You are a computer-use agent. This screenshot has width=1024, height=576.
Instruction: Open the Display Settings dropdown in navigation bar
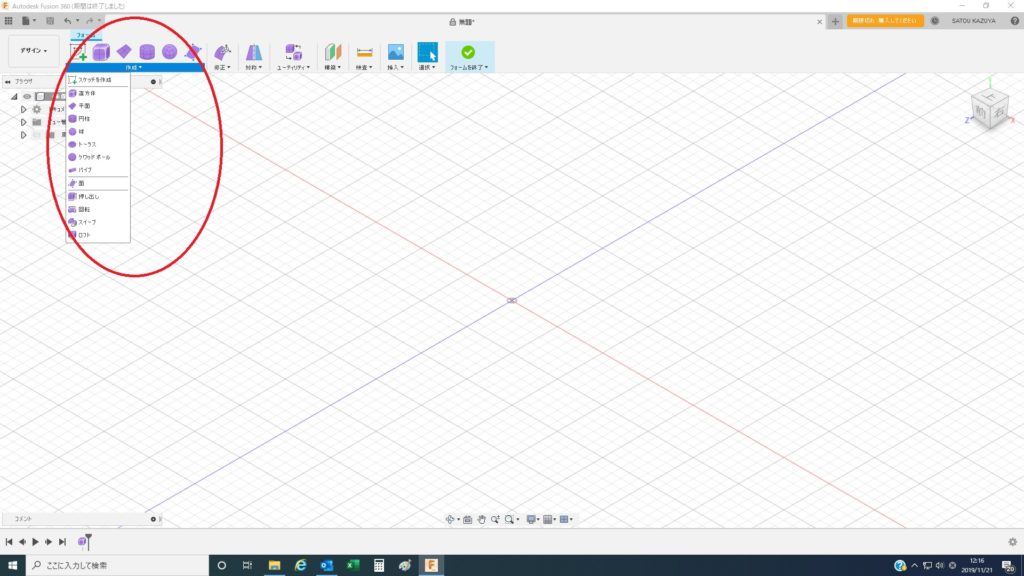533,519
